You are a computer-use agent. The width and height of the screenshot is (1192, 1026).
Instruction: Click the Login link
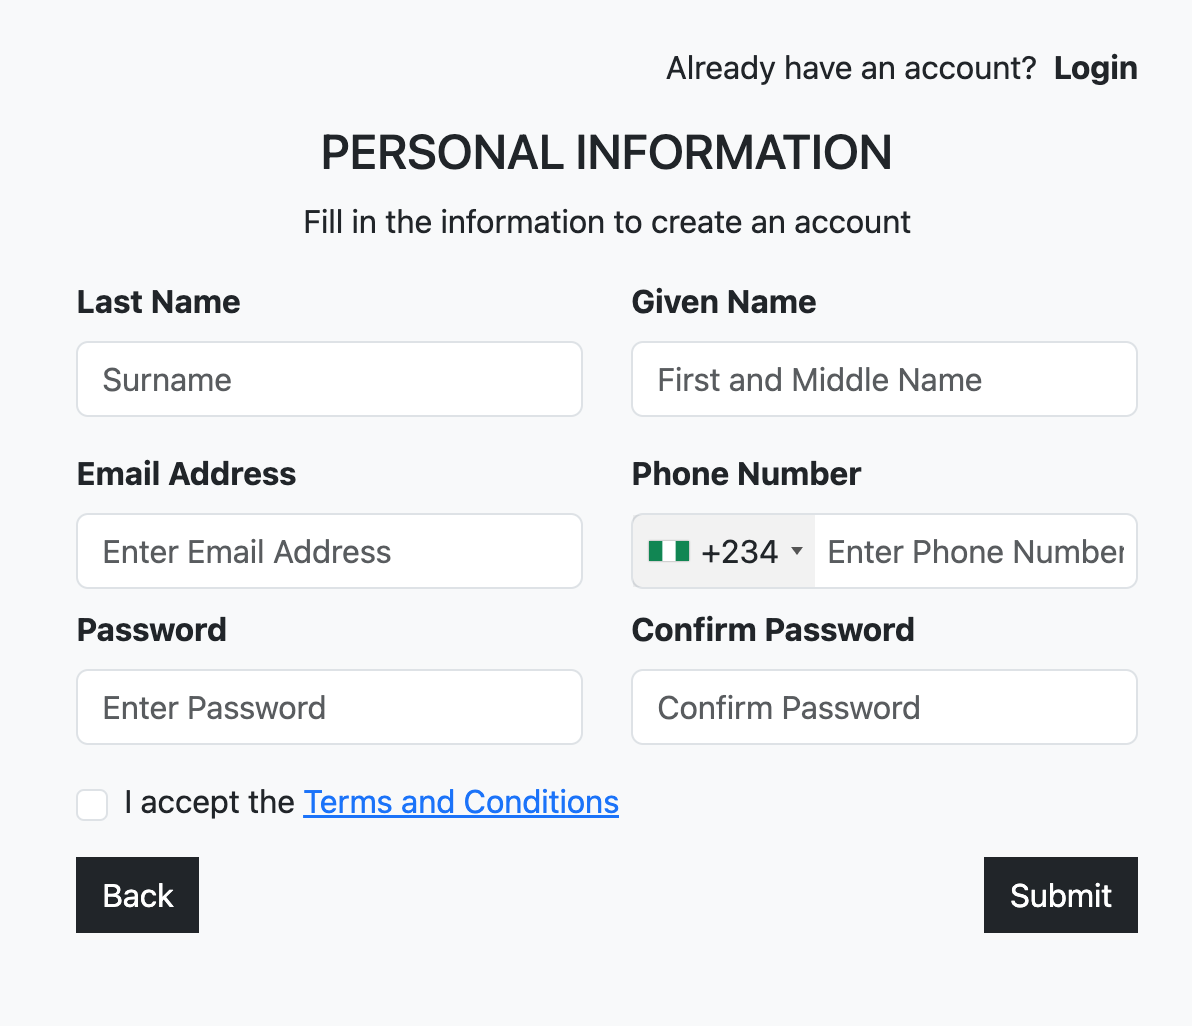(1095, 68)
